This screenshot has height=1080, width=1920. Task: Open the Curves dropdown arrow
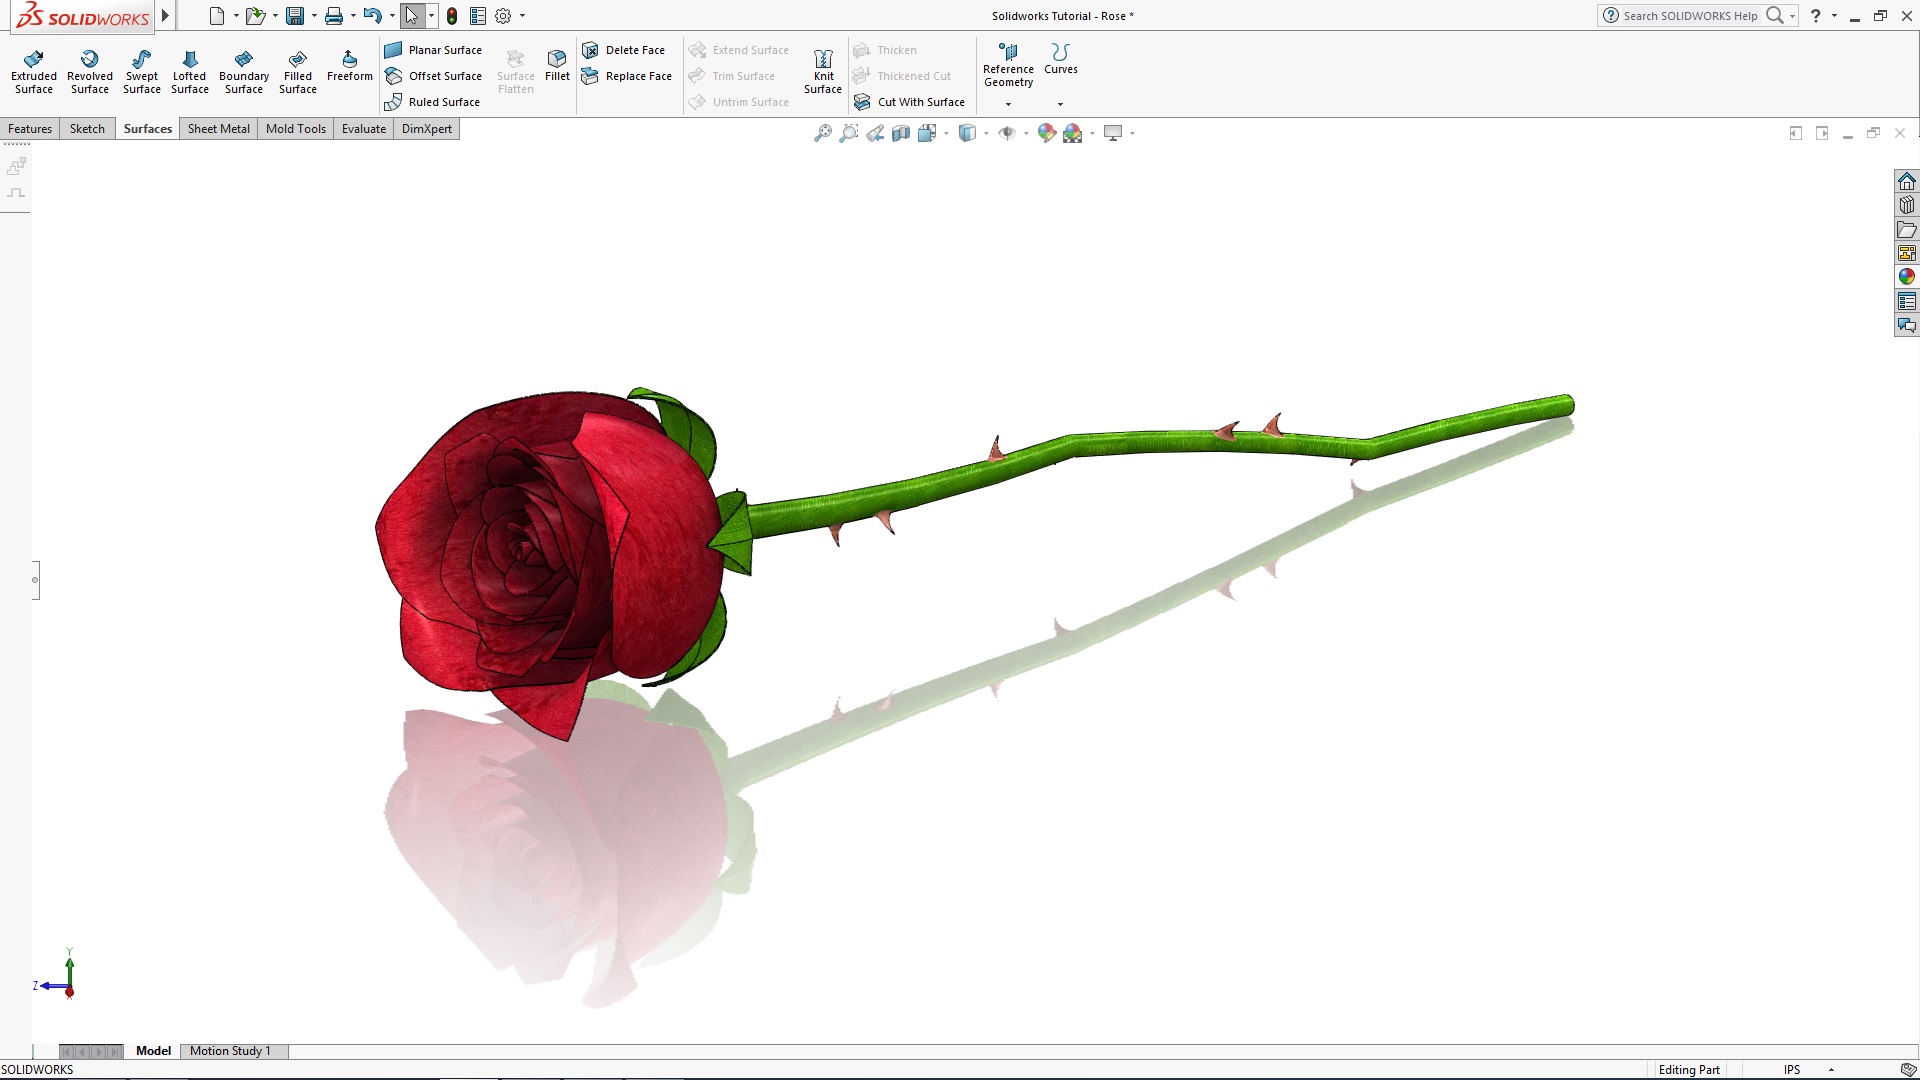(1060, 104)
